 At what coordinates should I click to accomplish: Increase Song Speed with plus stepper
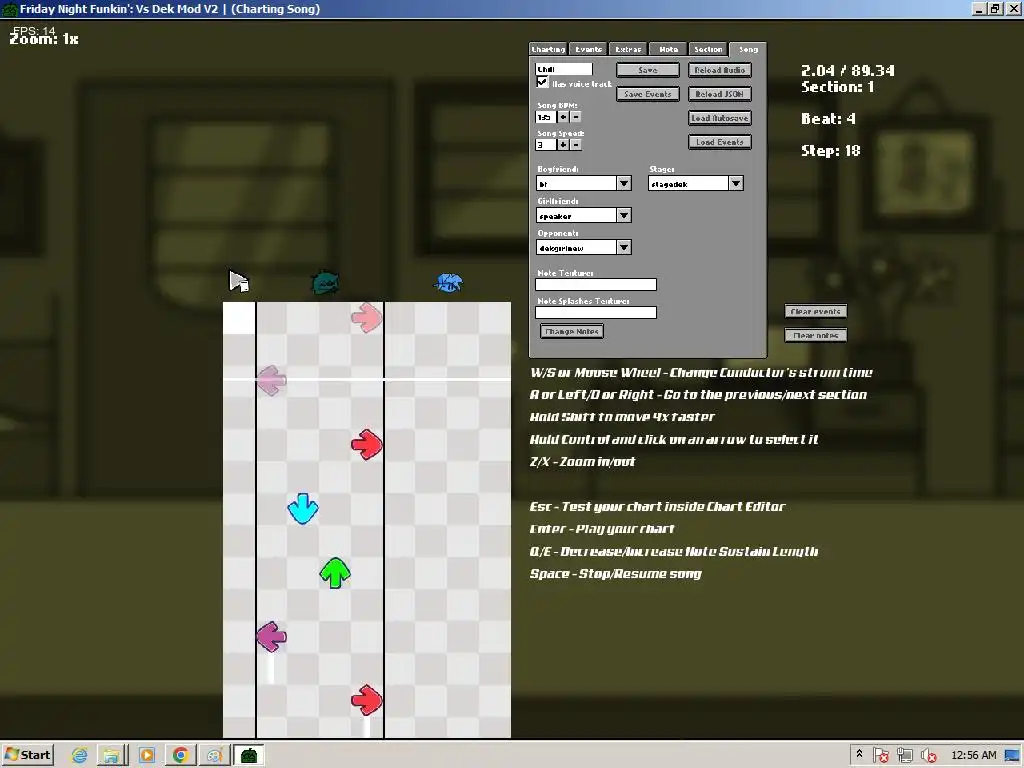(x=563, y=145)
